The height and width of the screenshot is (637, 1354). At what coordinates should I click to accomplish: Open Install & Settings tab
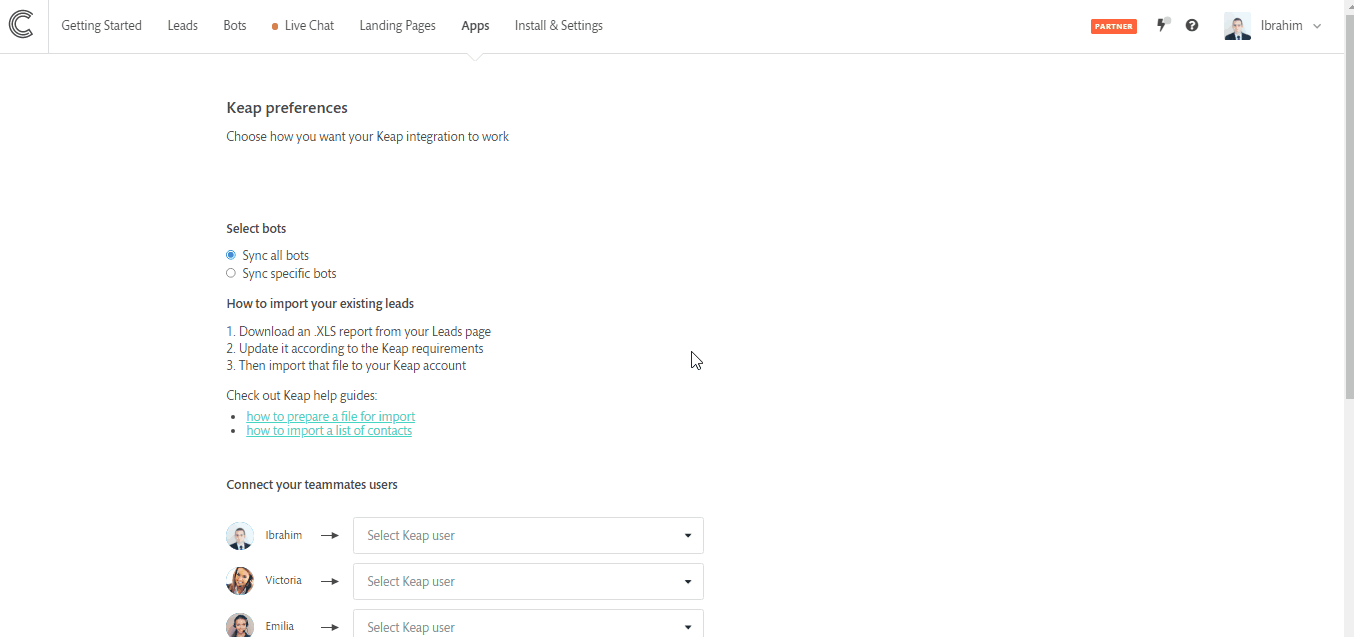(x=558, y=26)
